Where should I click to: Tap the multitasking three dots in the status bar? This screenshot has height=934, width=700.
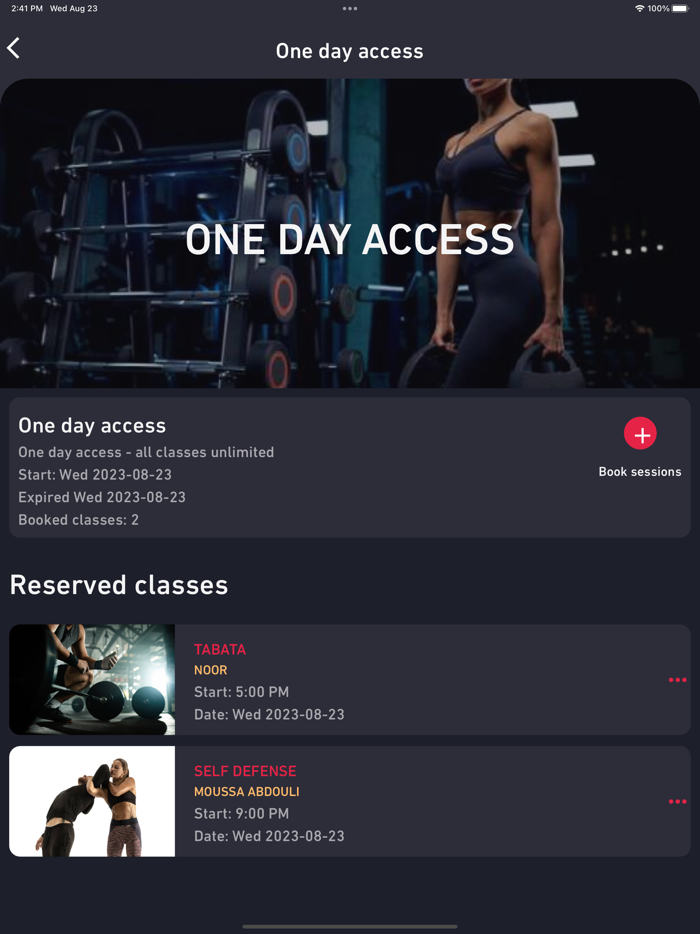click(350, 8)
